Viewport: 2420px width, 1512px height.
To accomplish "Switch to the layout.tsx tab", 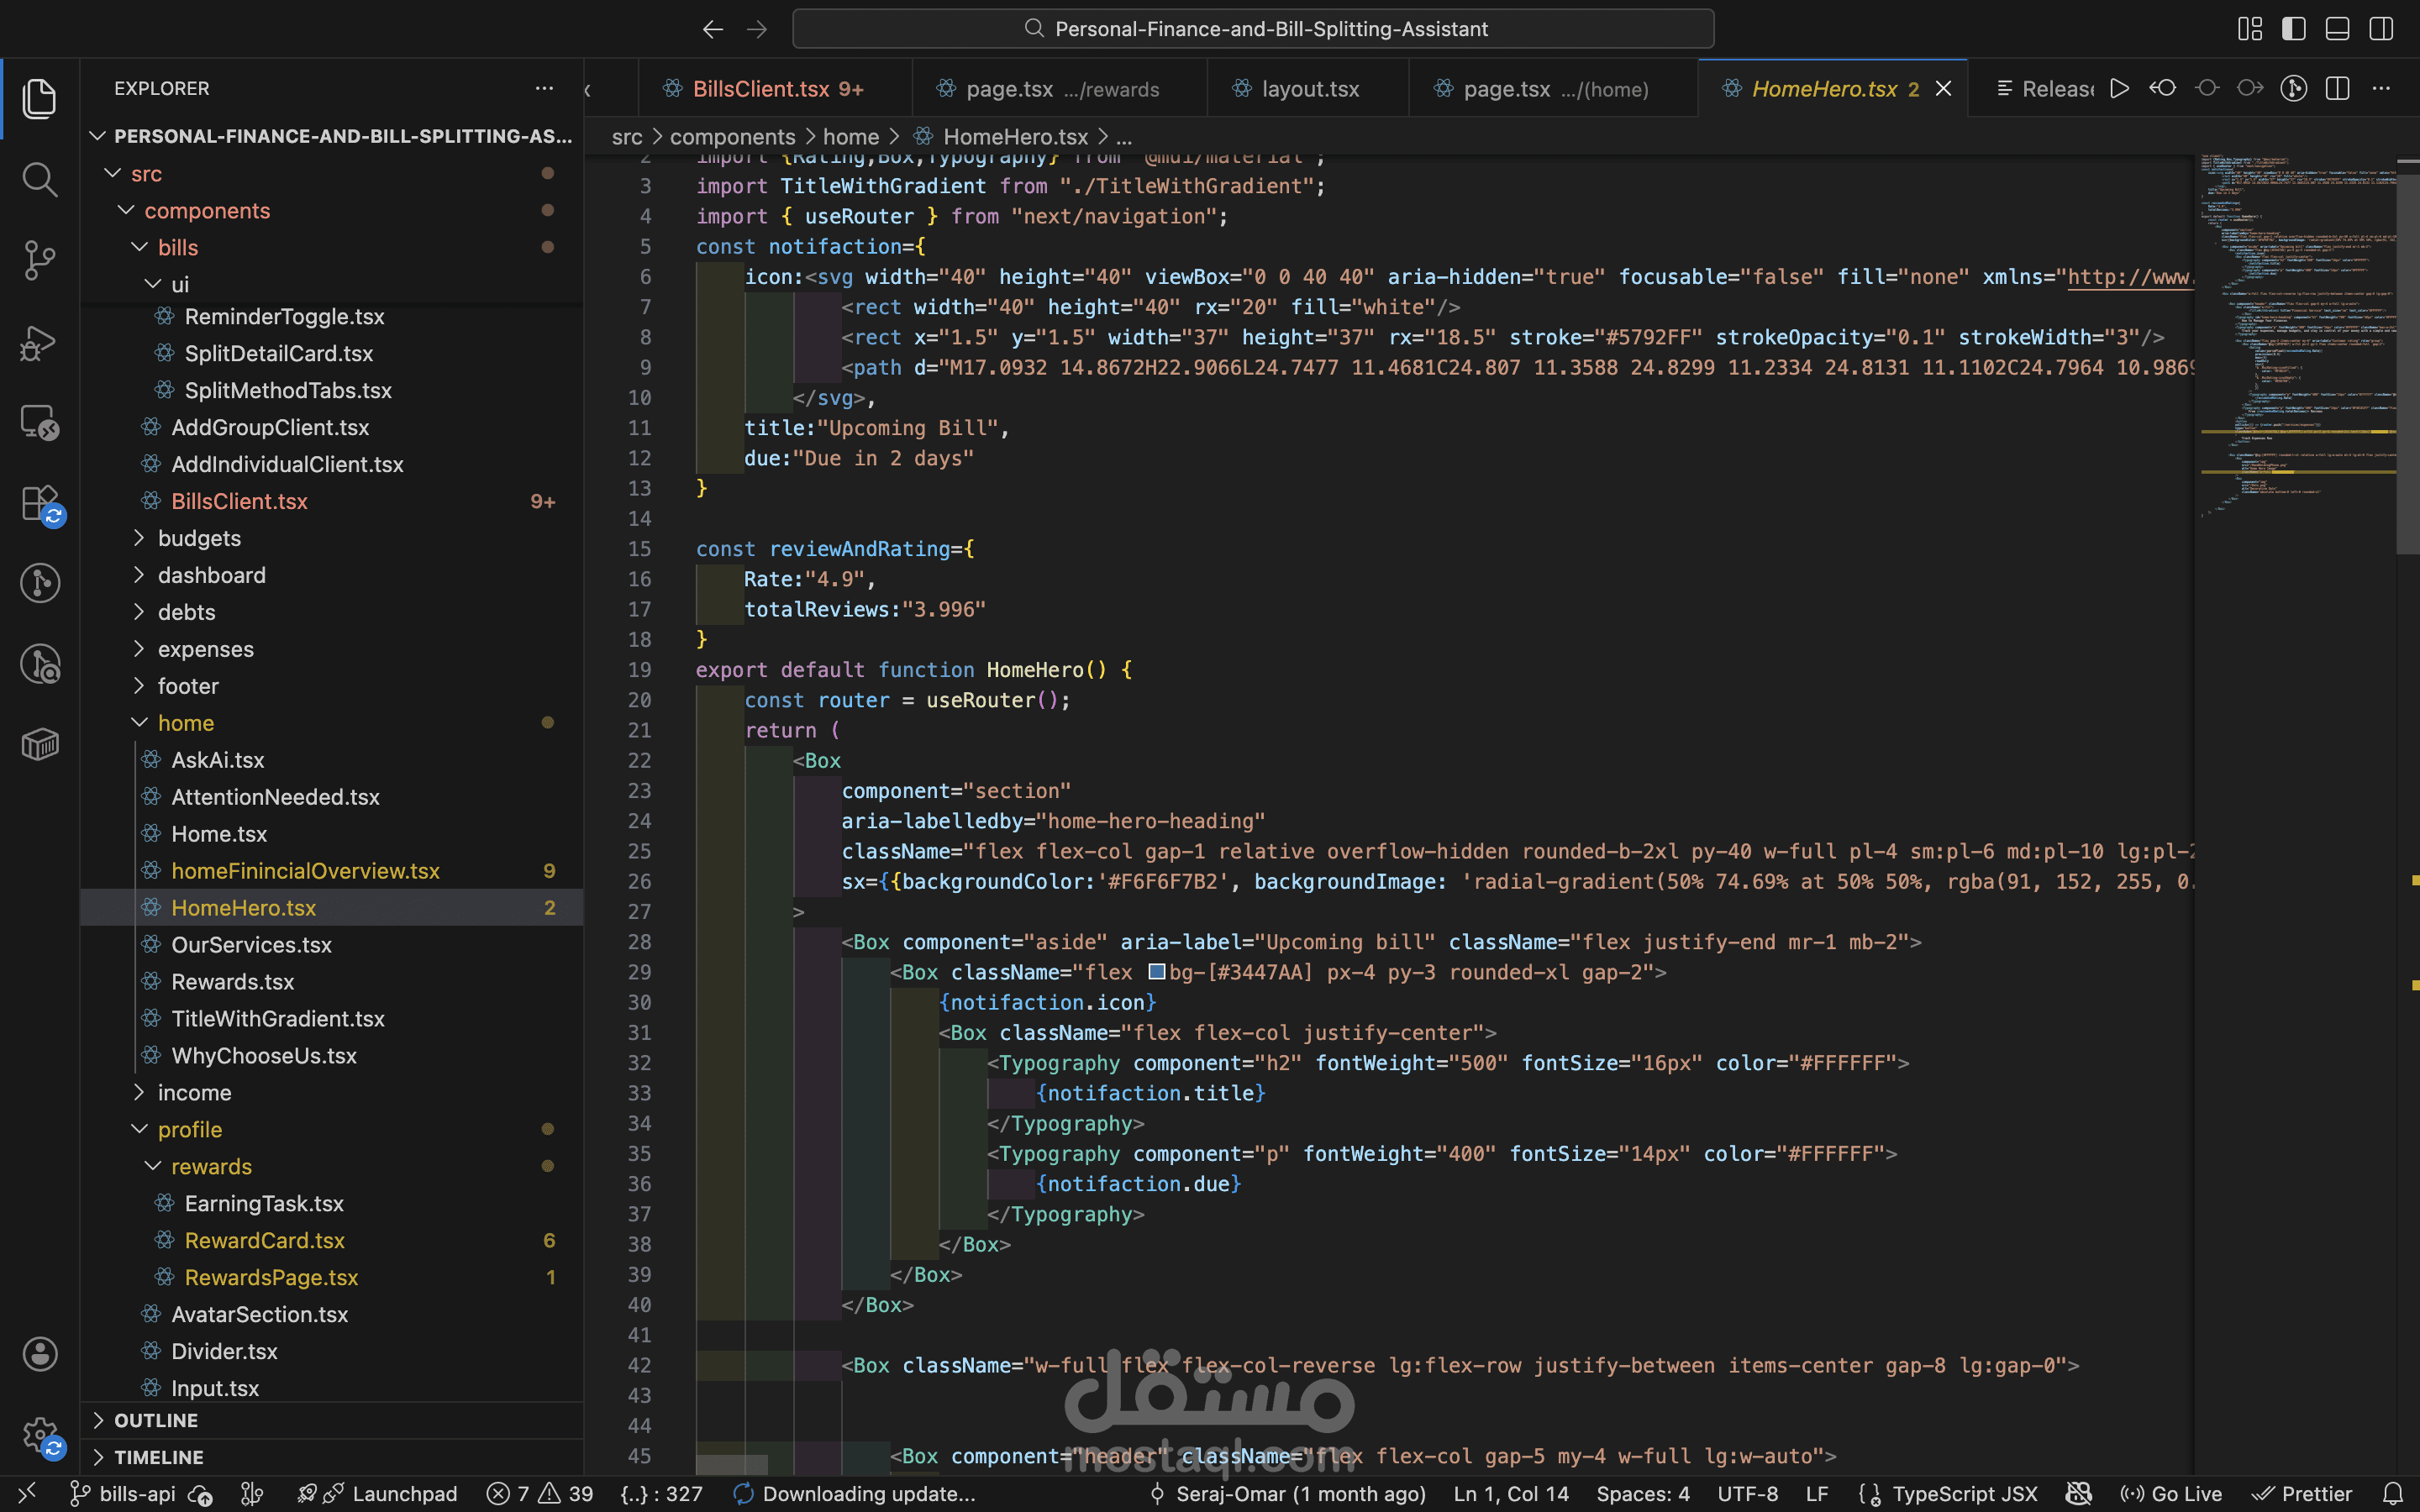I will (x=1309, y=89).
